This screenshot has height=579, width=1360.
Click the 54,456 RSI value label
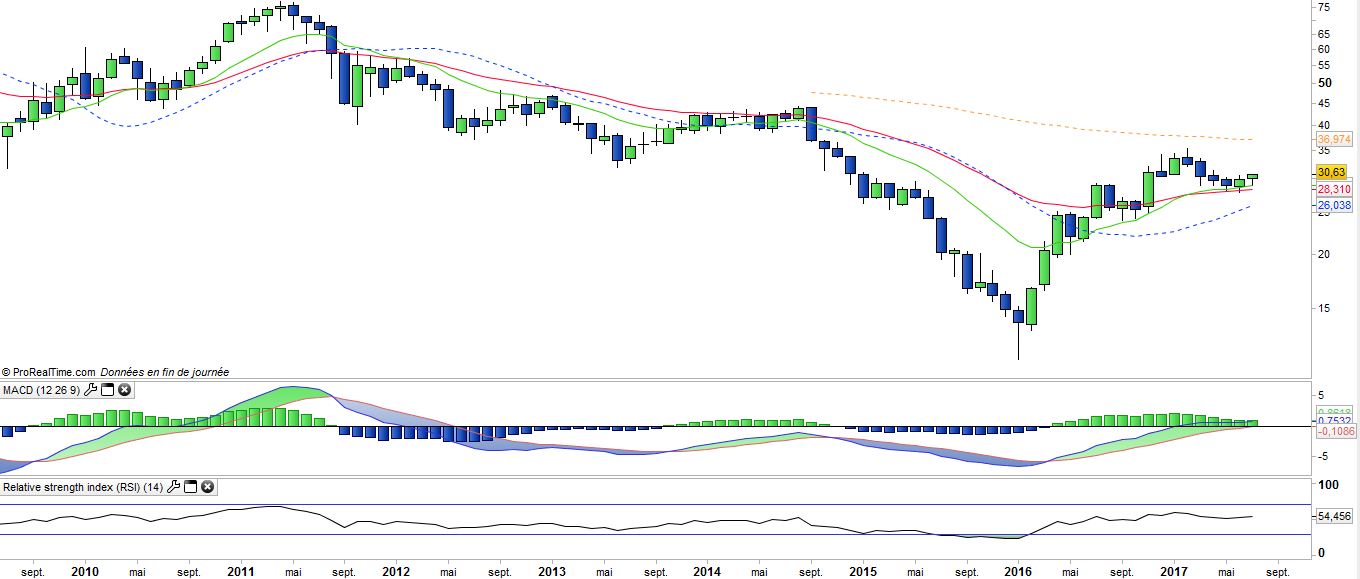click(1335, 517)
